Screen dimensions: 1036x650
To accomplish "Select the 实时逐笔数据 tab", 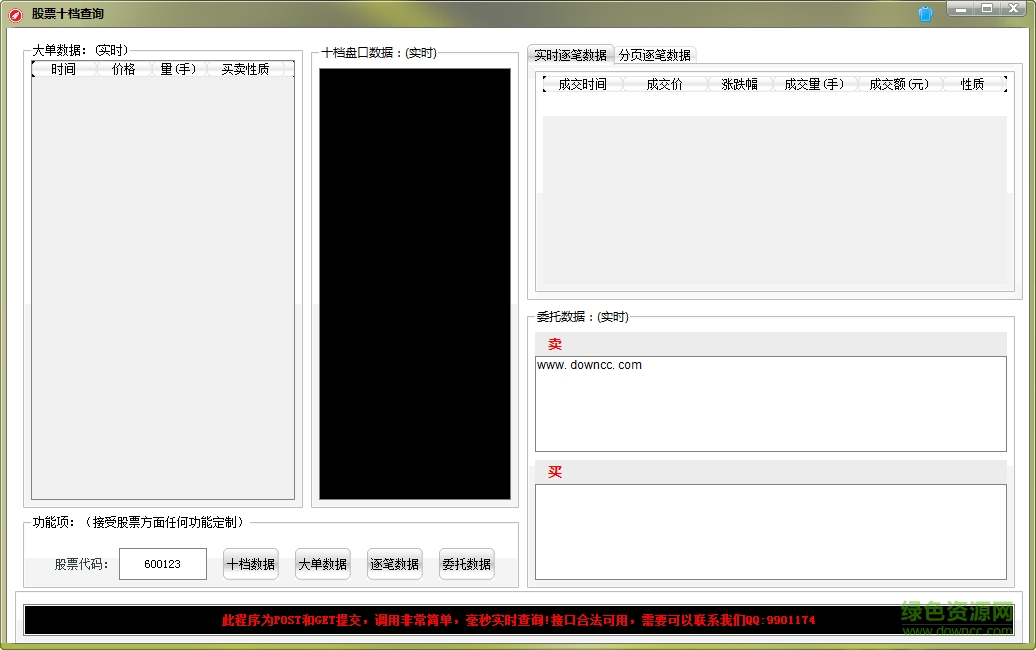I will (570, 54).
